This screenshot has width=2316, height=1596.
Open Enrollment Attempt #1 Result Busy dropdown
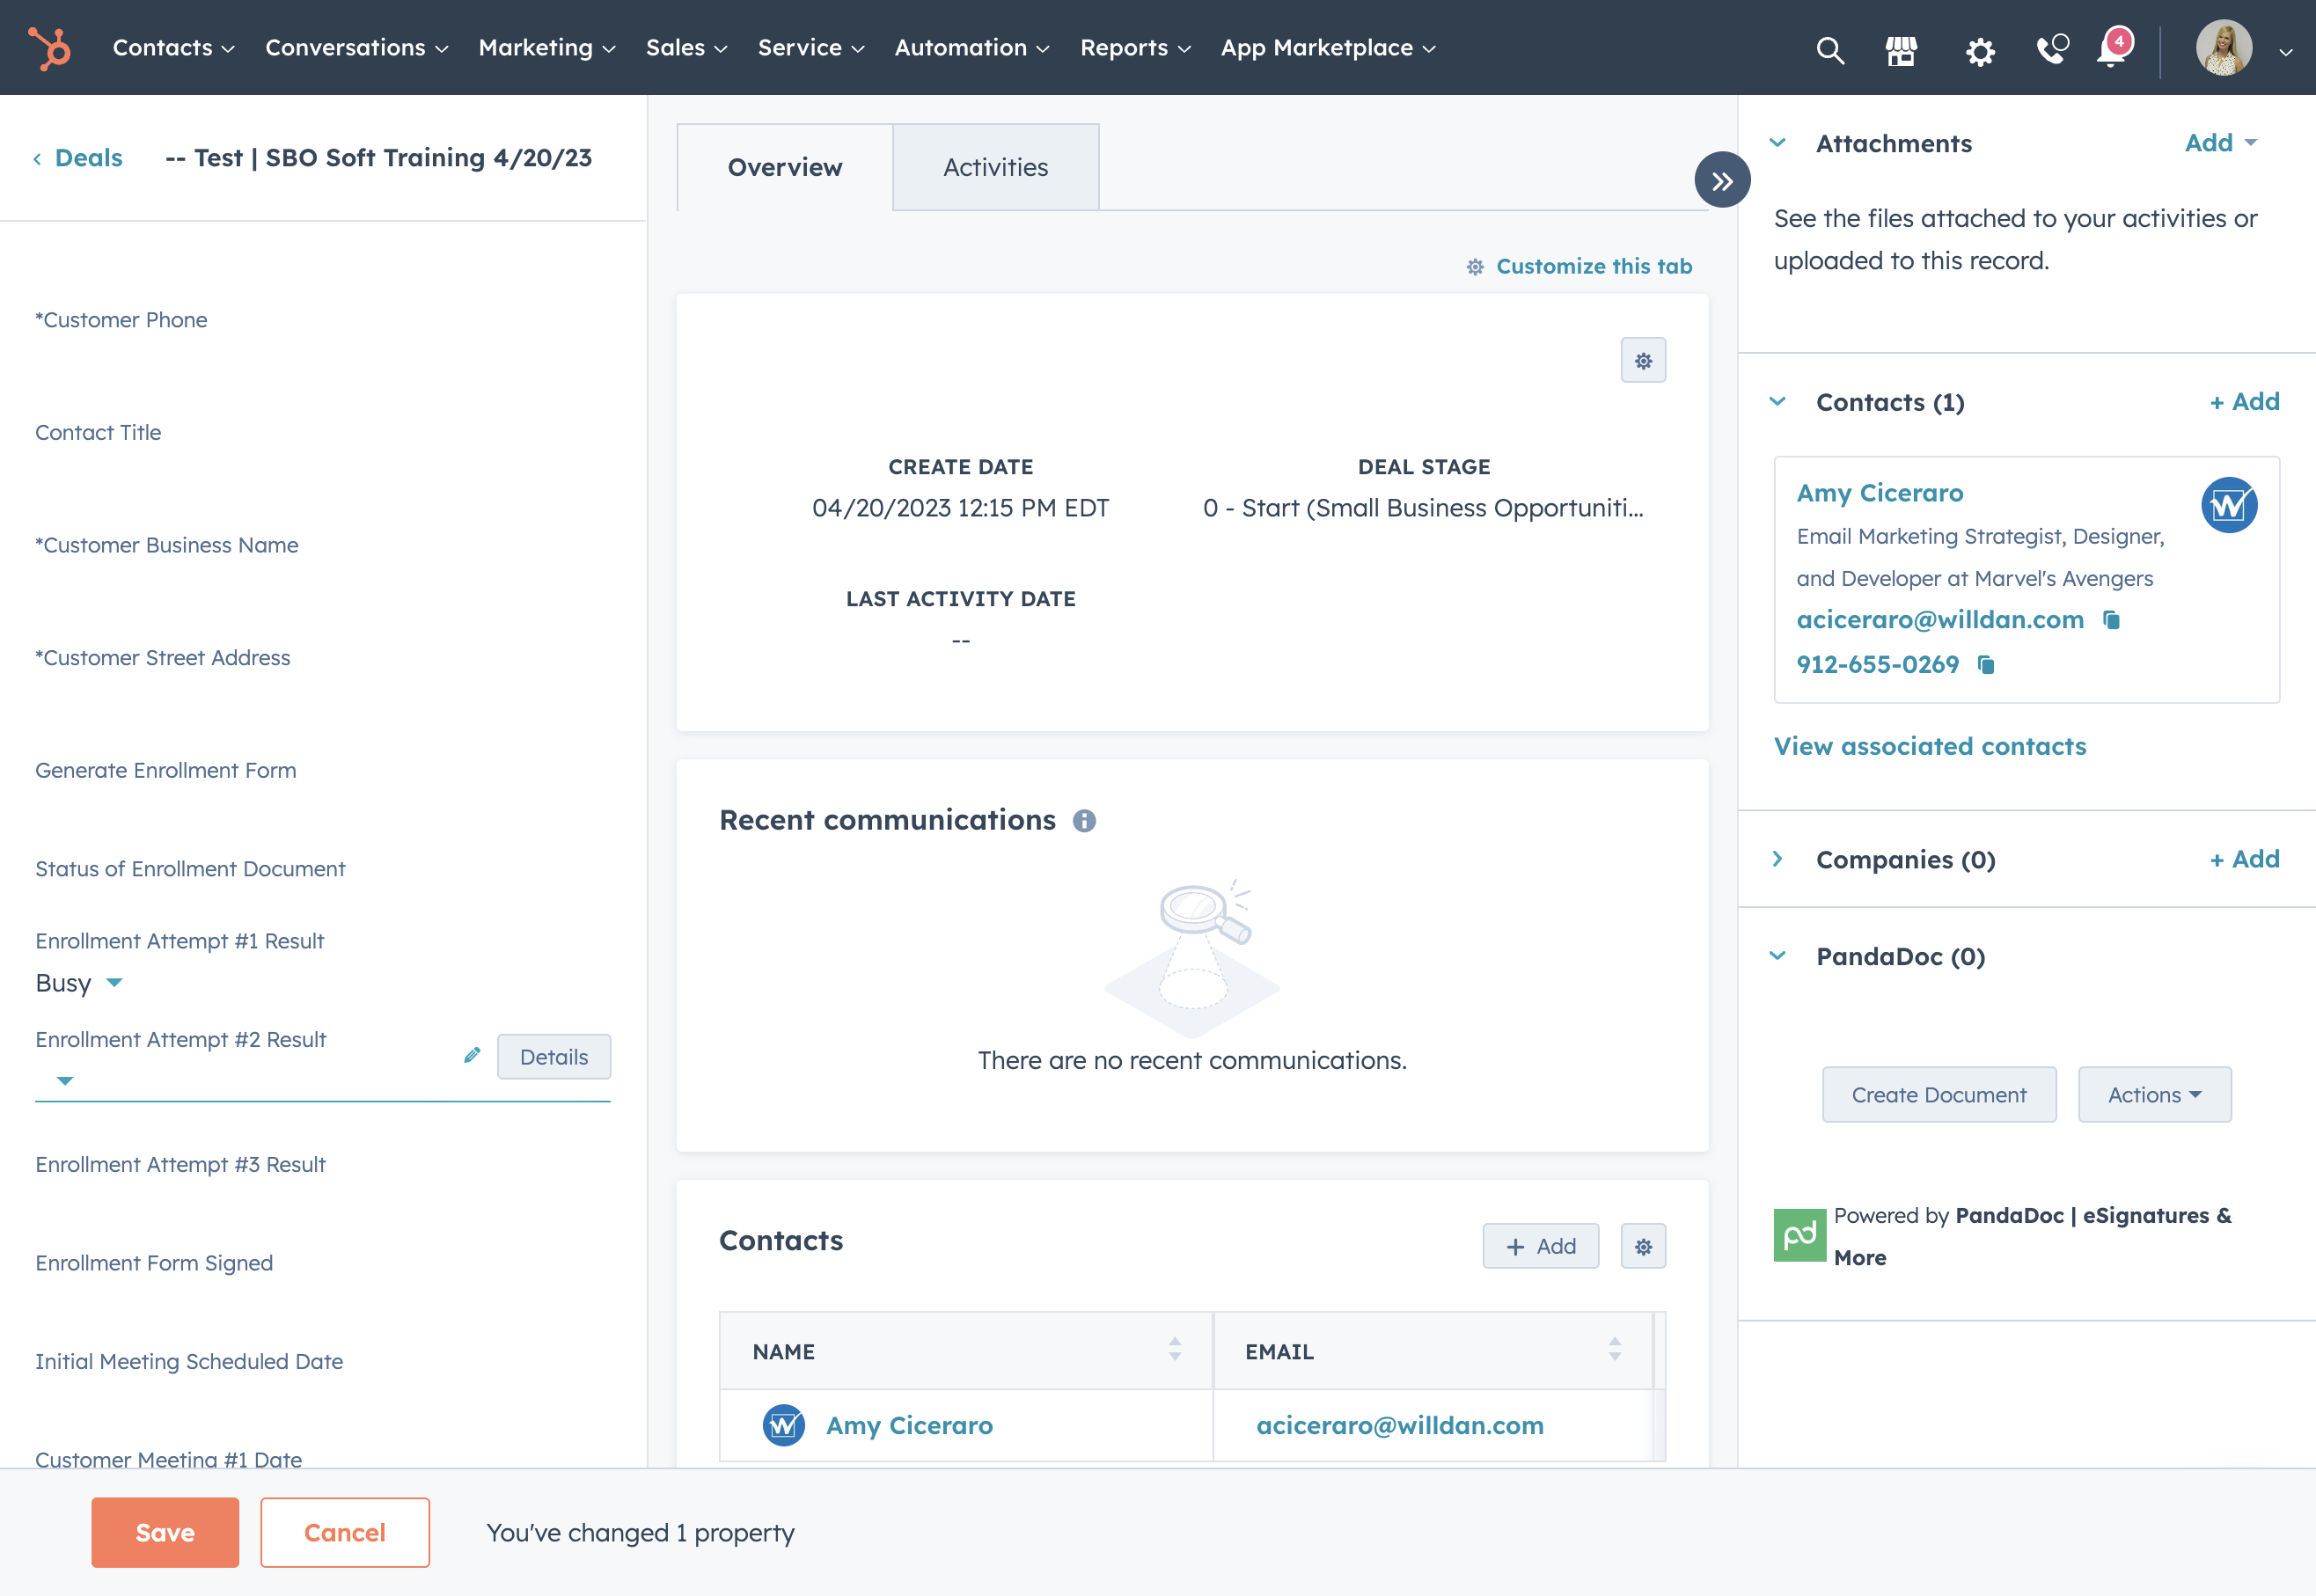79,983
